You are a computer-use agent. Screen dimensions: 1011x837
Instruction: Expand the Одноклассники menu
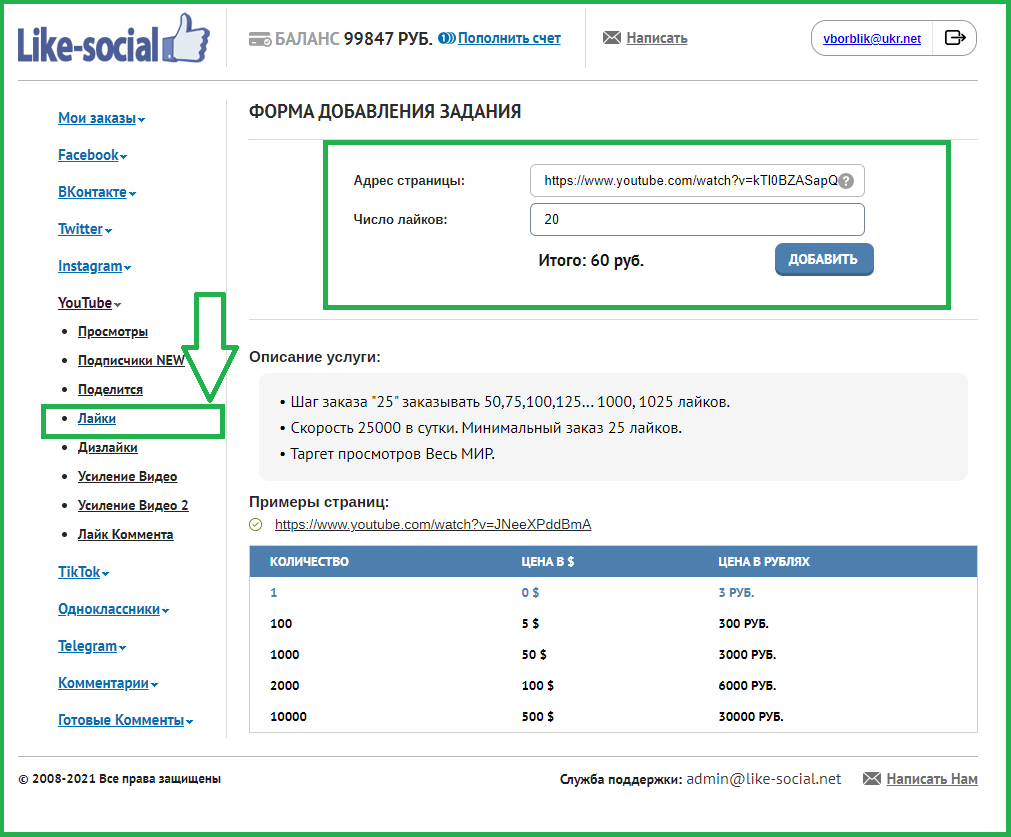113,609
